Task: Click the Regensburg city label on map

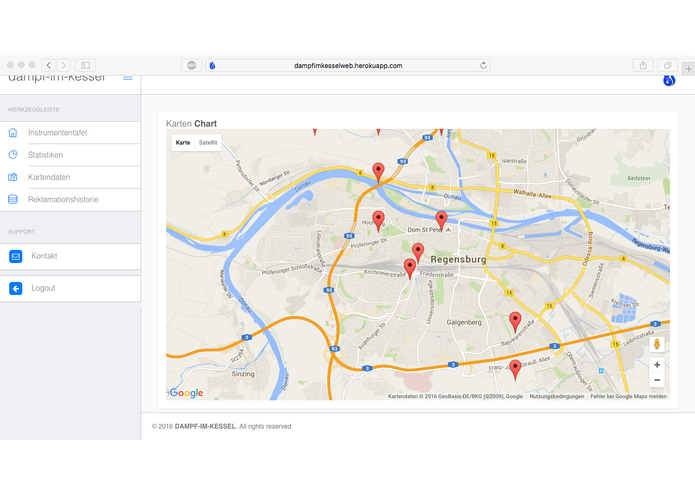Action: pyautogui.click(x=458, y=260)
